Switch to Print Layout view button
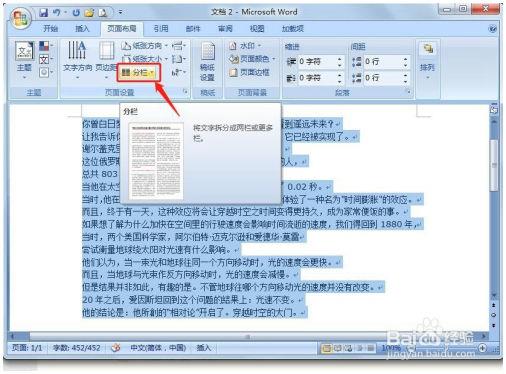Screen dimensions: 506x374 coord(326,348)
